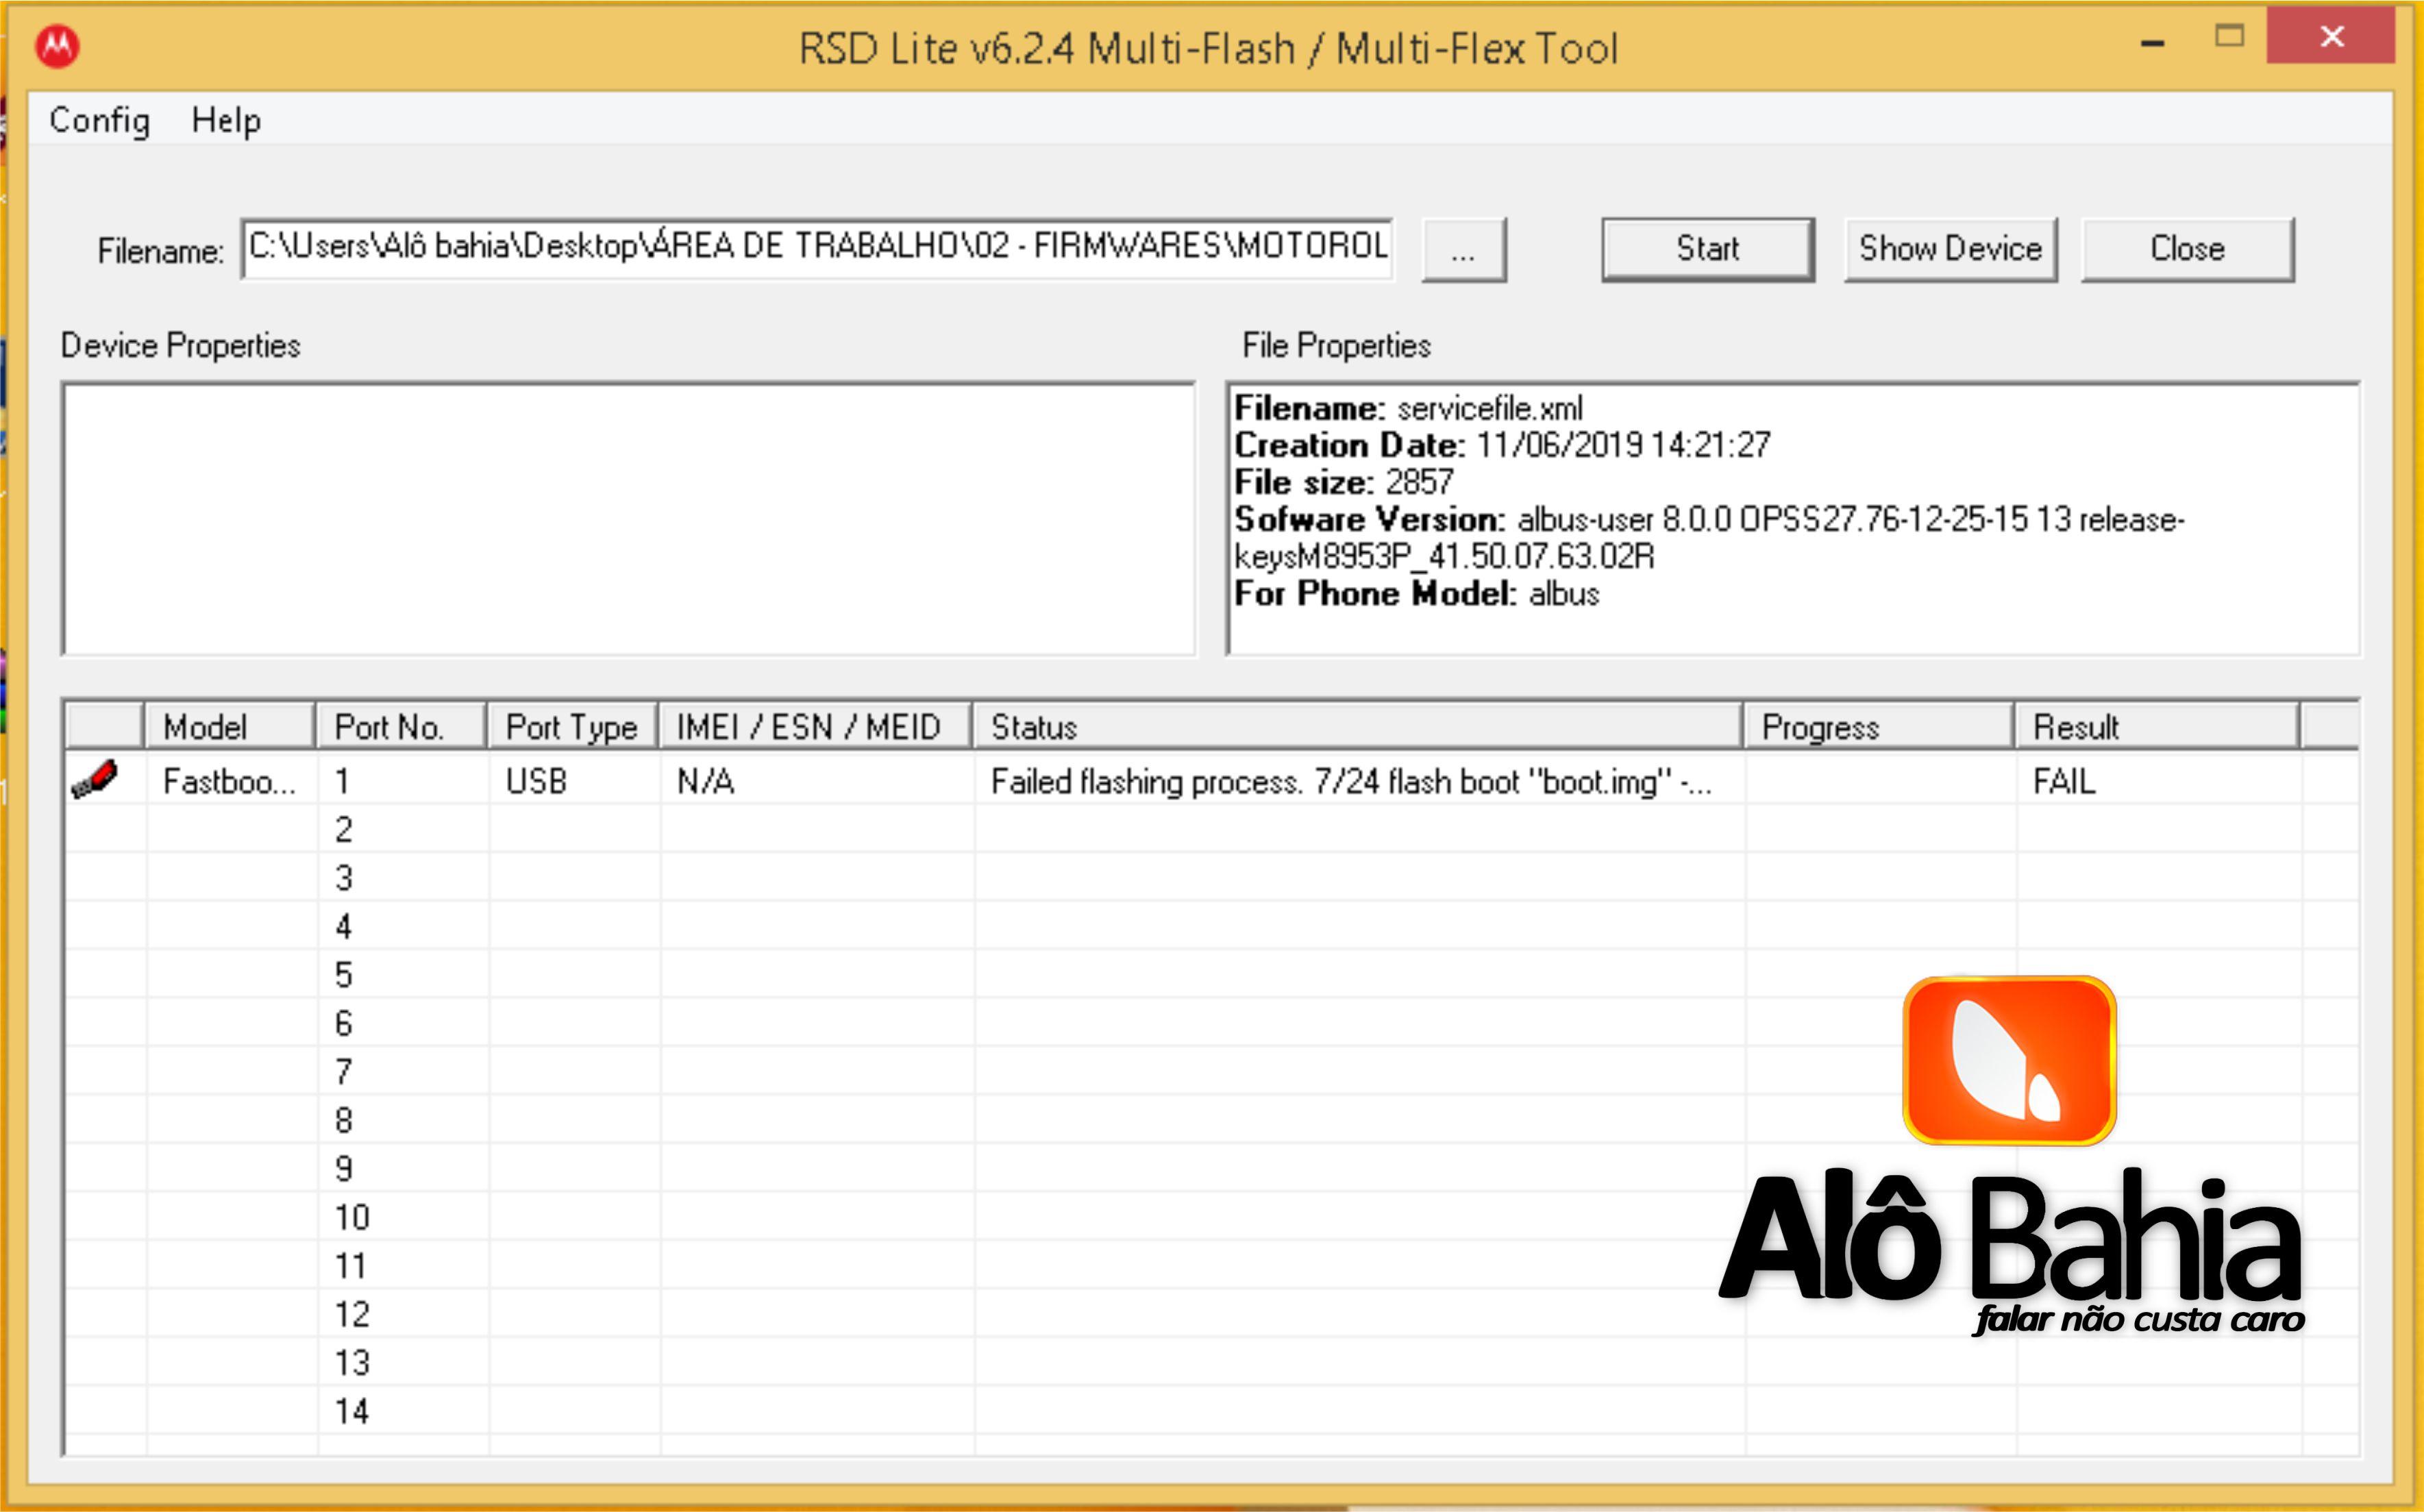
Task: Open the Help menu
Action: click(226, 120)
